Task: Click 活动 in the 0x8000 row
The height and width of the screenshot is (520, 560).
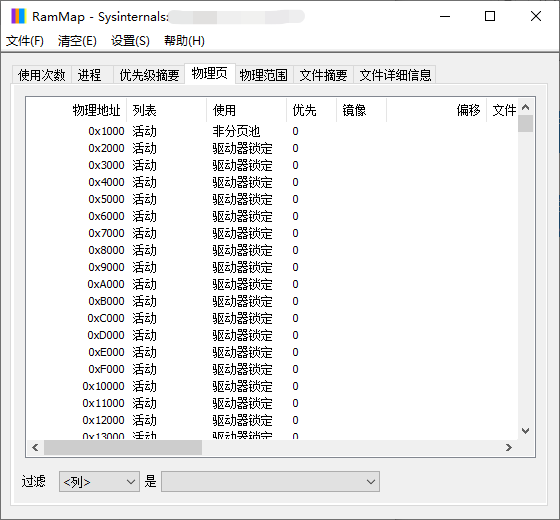Action: 144,250
